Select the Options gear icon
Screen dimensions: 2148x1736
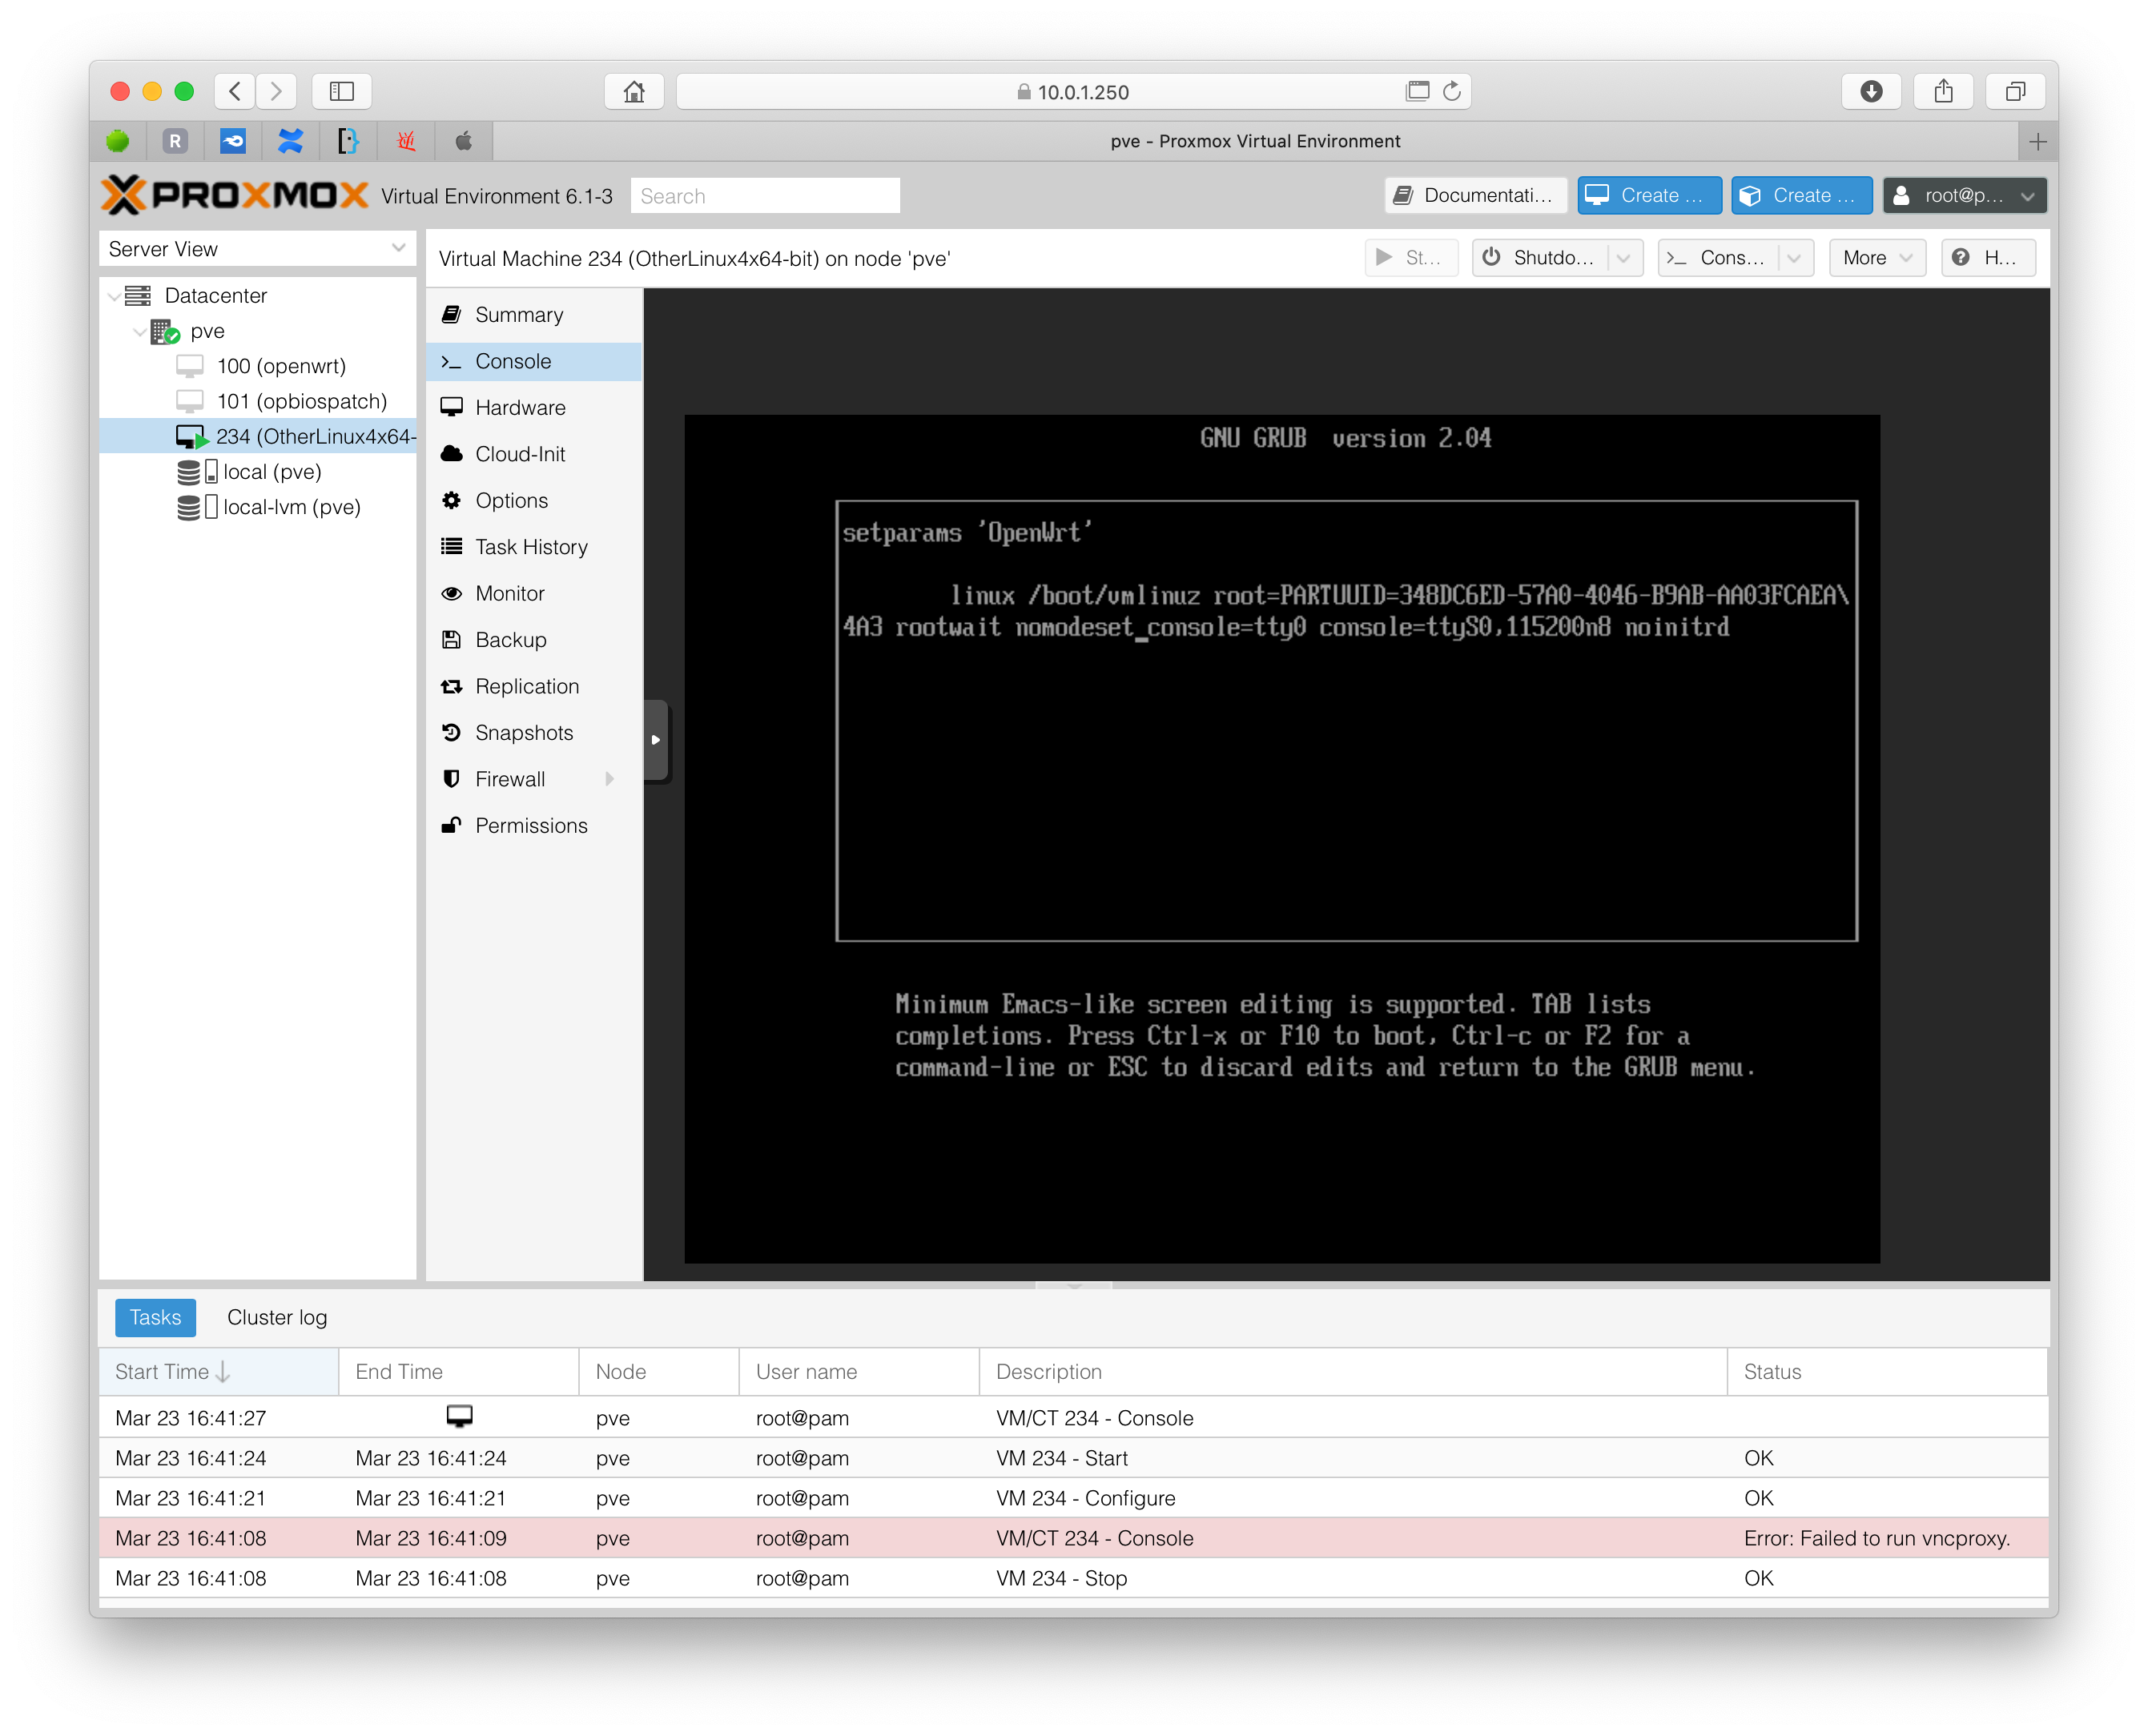453,500
